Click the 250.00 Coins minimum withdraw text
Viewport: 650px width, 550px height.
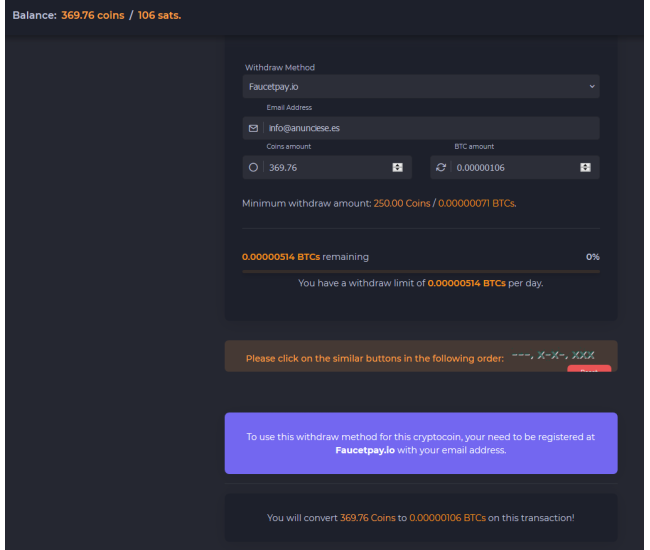(401, 203)
